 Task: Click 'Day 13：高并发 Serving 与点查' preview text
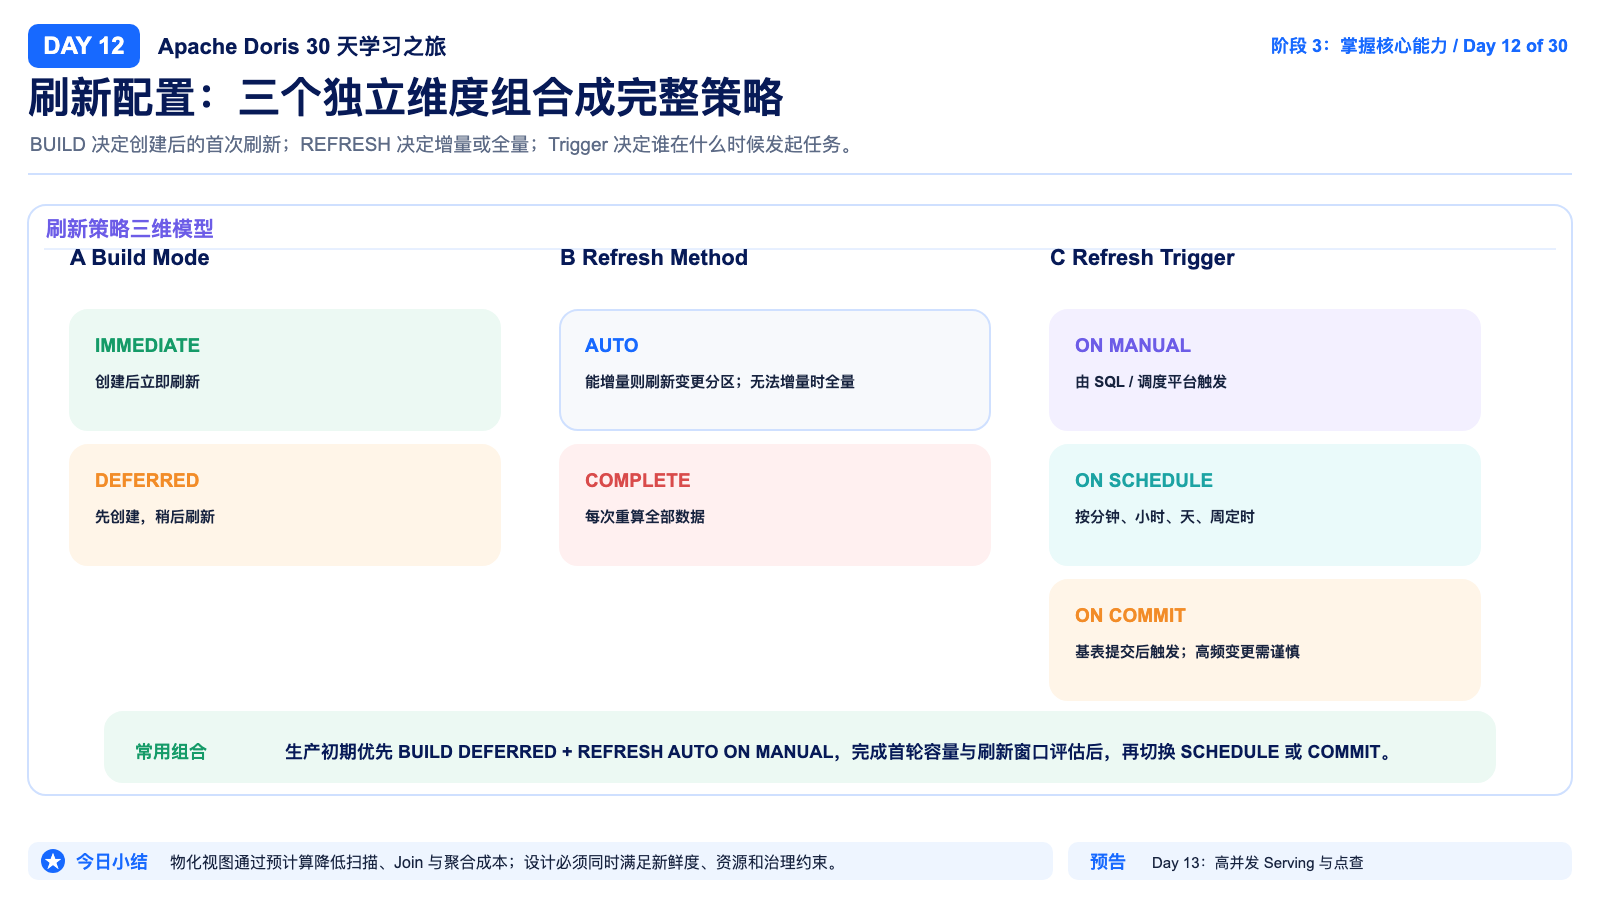[x=1258, y=862]
